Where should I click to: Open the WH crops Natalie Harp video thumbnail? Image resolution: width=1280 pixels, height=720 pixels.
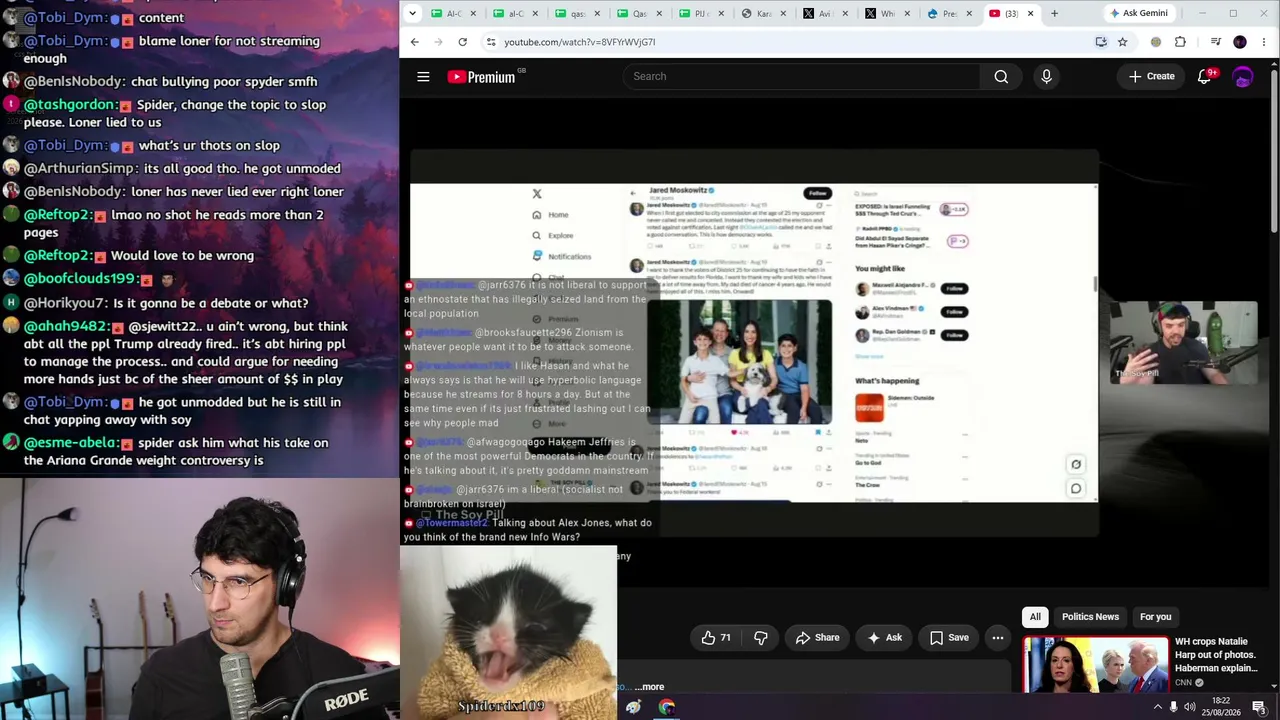tap(1095, 664)
